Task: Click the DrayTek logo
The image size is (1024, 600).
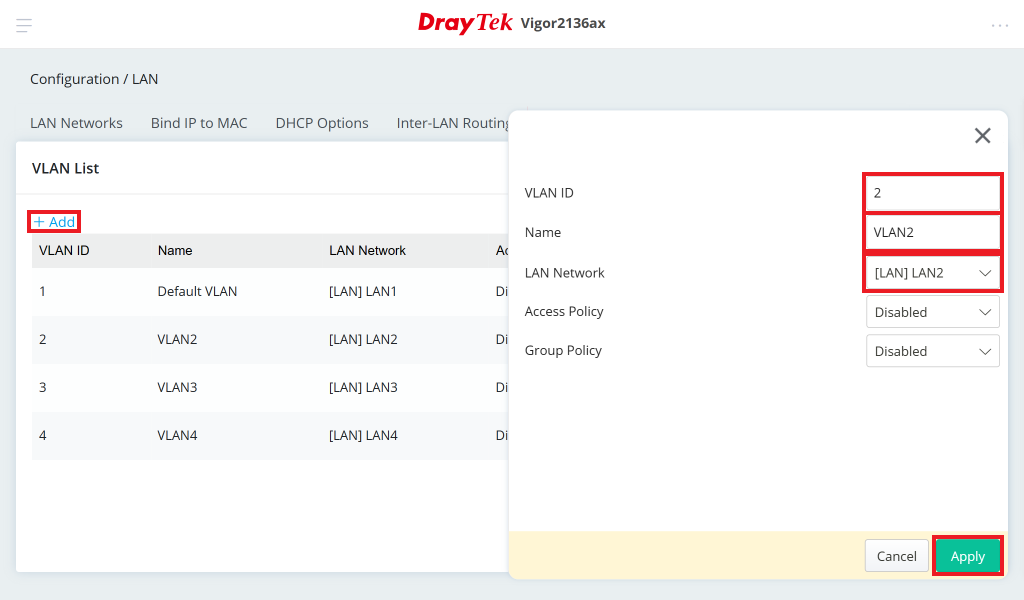Action: tap(465, 23)
